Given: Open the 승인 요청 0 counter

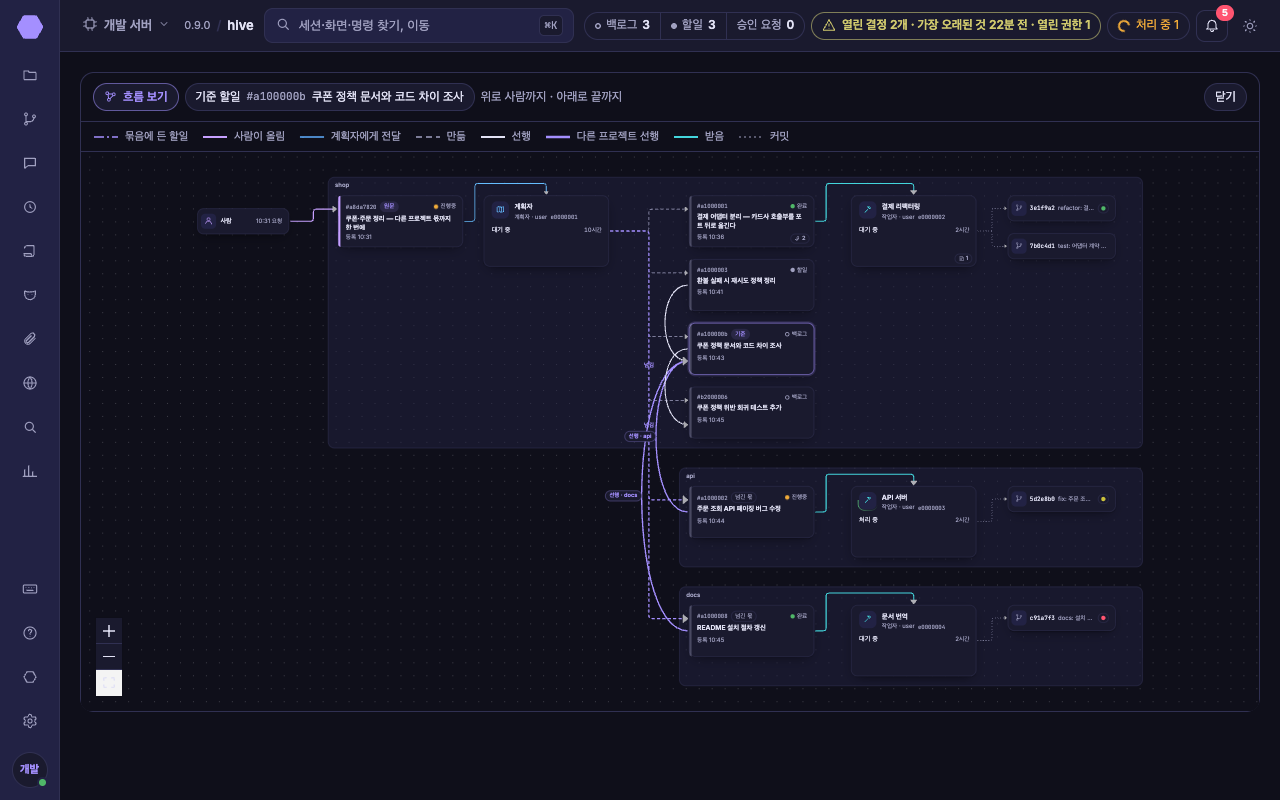Looking at the screenshot, I should point(765,25).
